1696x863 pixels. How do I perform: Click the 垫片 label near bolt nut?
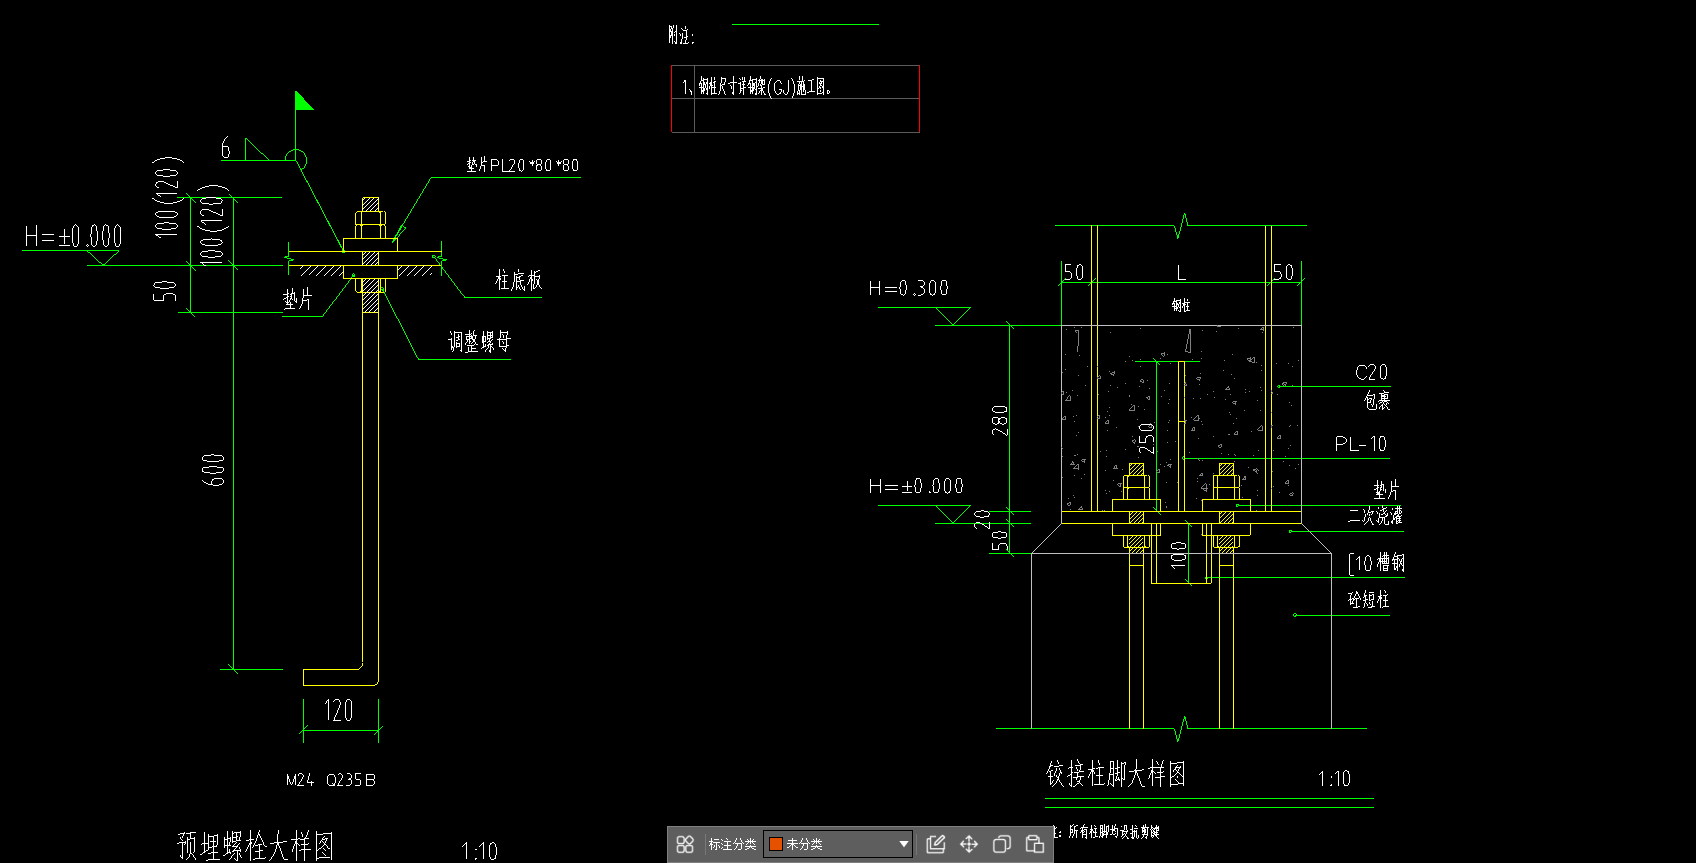(298, 300)
